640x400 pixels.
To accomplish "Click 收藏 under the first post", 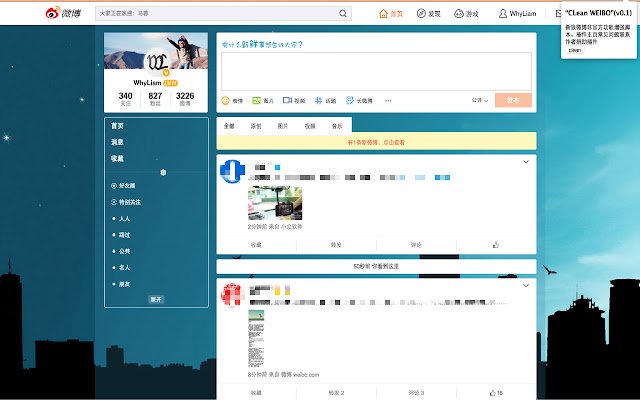I will point(256,245).
